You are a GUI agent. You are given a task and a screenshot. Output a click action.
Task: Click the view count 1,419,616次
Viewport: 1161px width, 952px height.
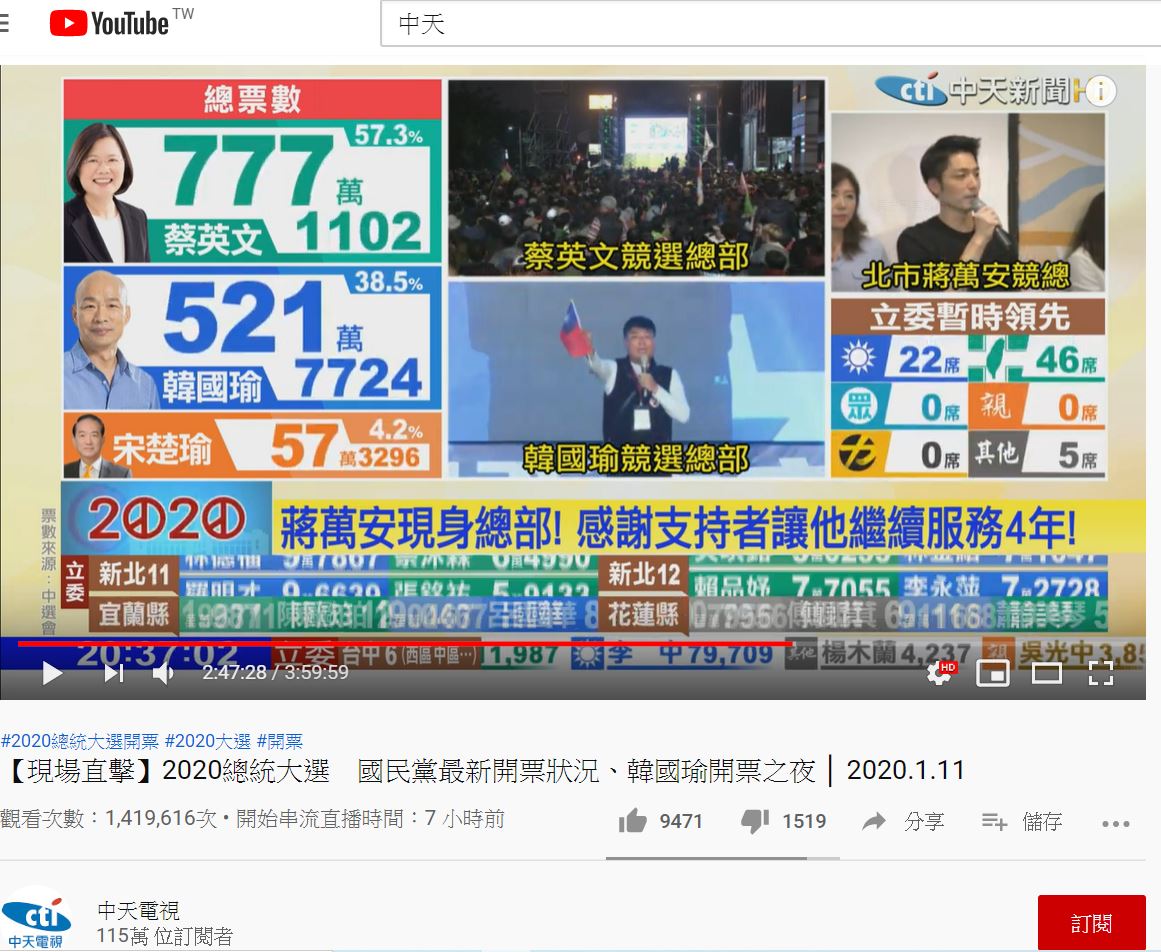click(108, 819)
